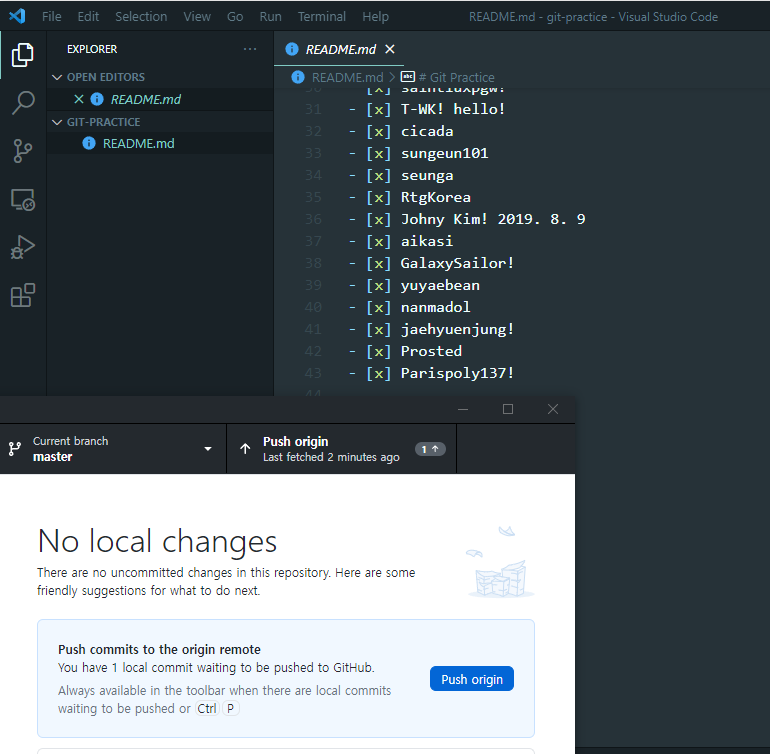The width and height of the screenshot is (770, 754).
Task: Click the blue Push origin button
Action: [x=471, y=679]
